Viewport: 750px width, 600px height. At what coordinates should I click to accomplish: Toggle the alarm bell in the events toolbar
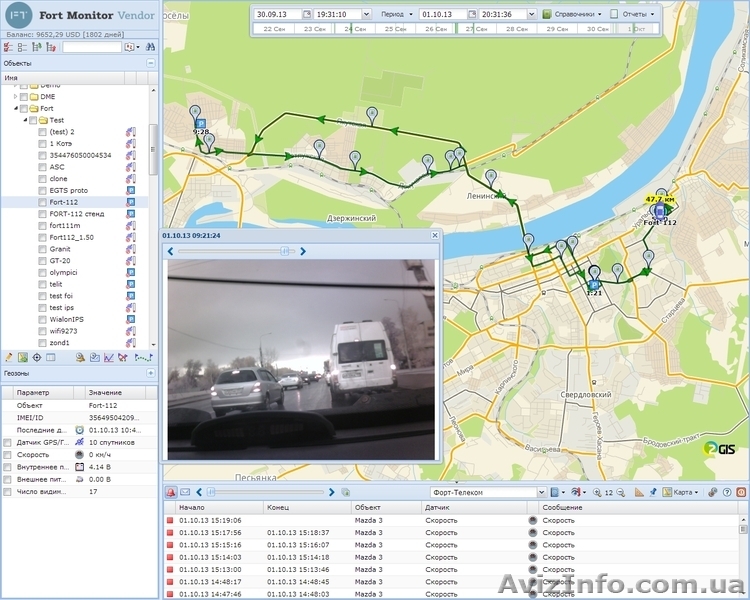pos(171,492)
